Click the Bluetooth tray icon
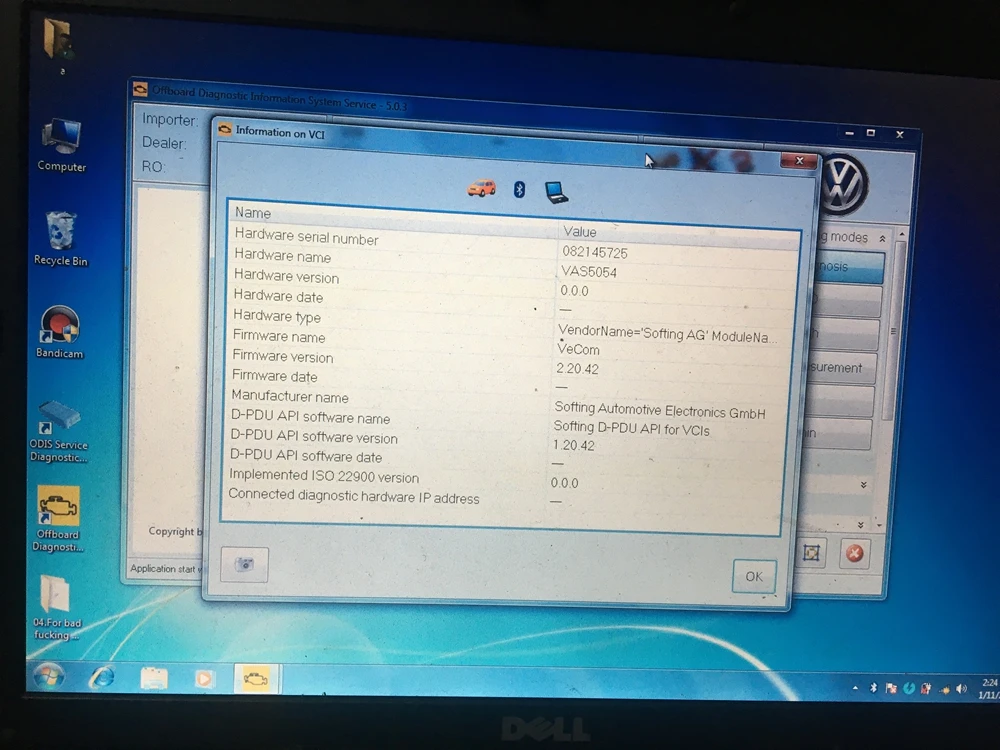 pos(874,688)
